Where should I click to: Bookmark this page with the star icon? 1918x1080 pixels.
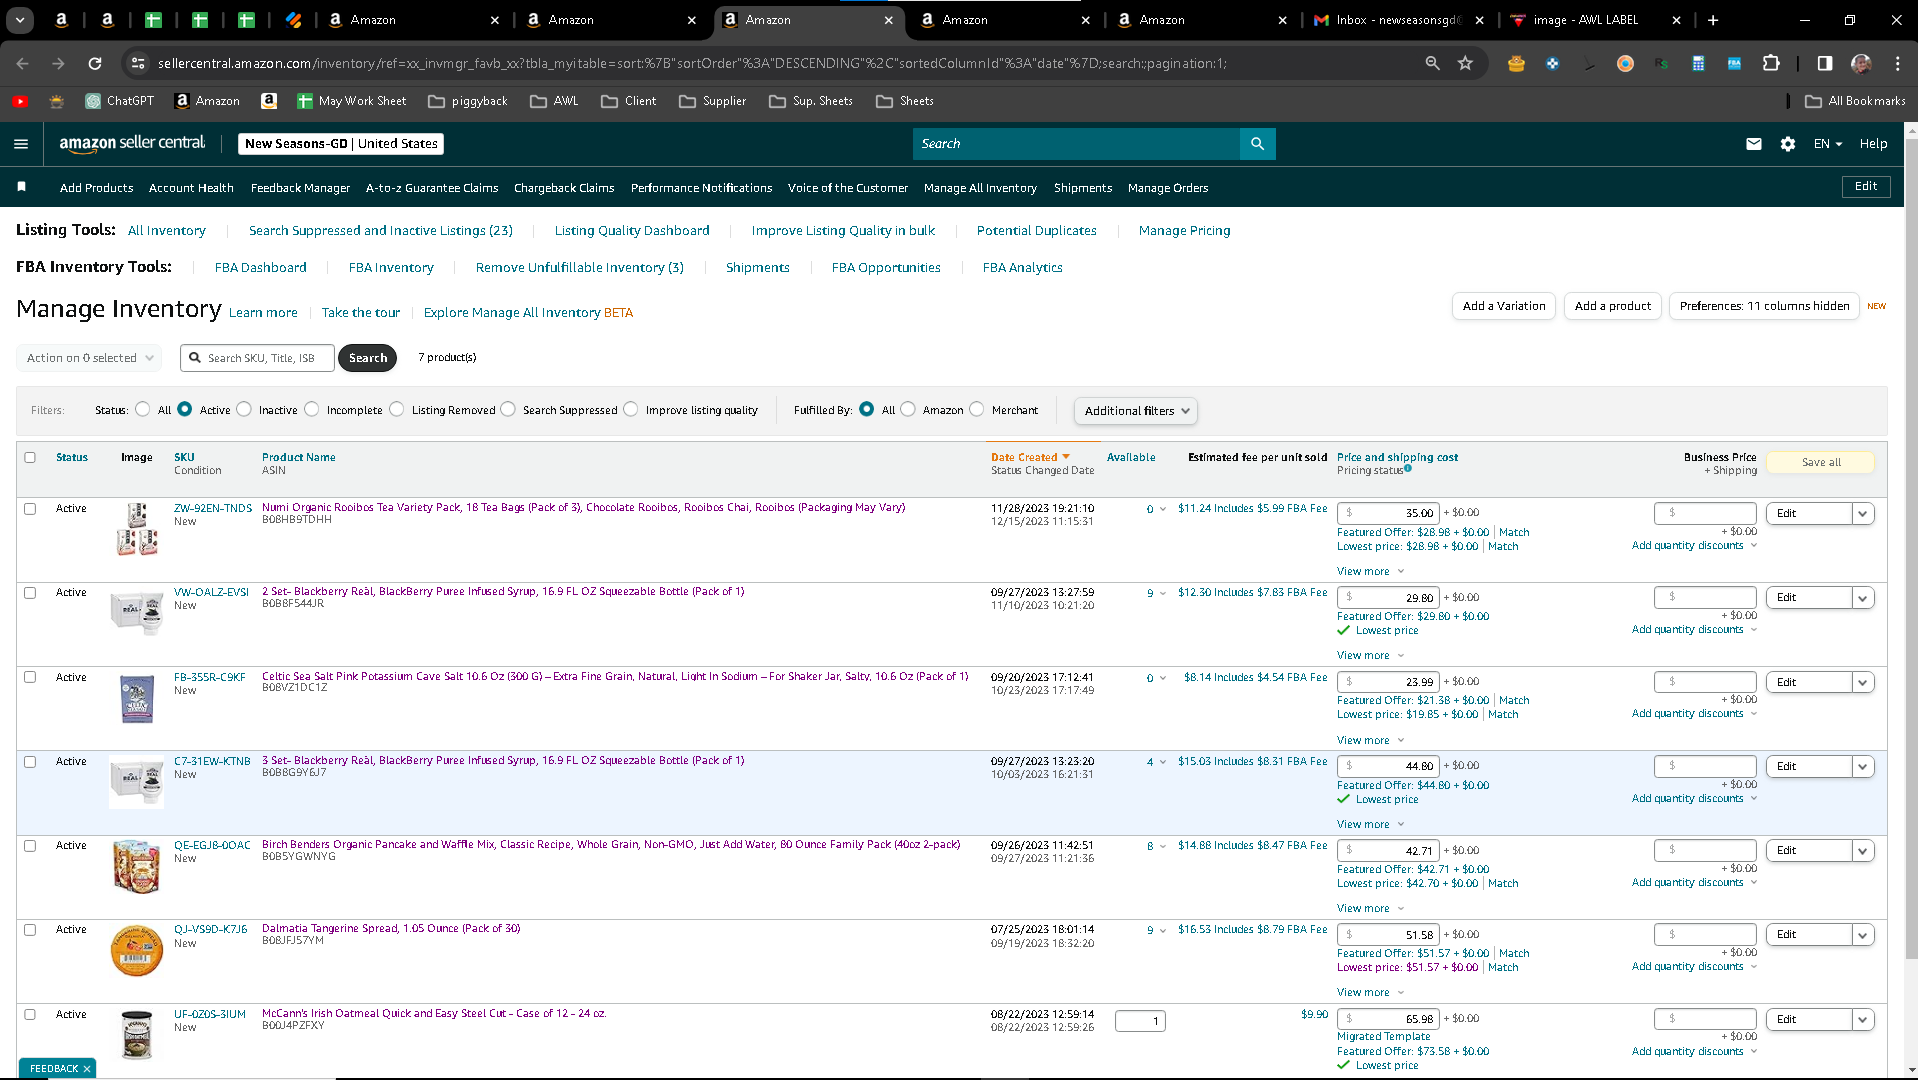click(1465, 63)
